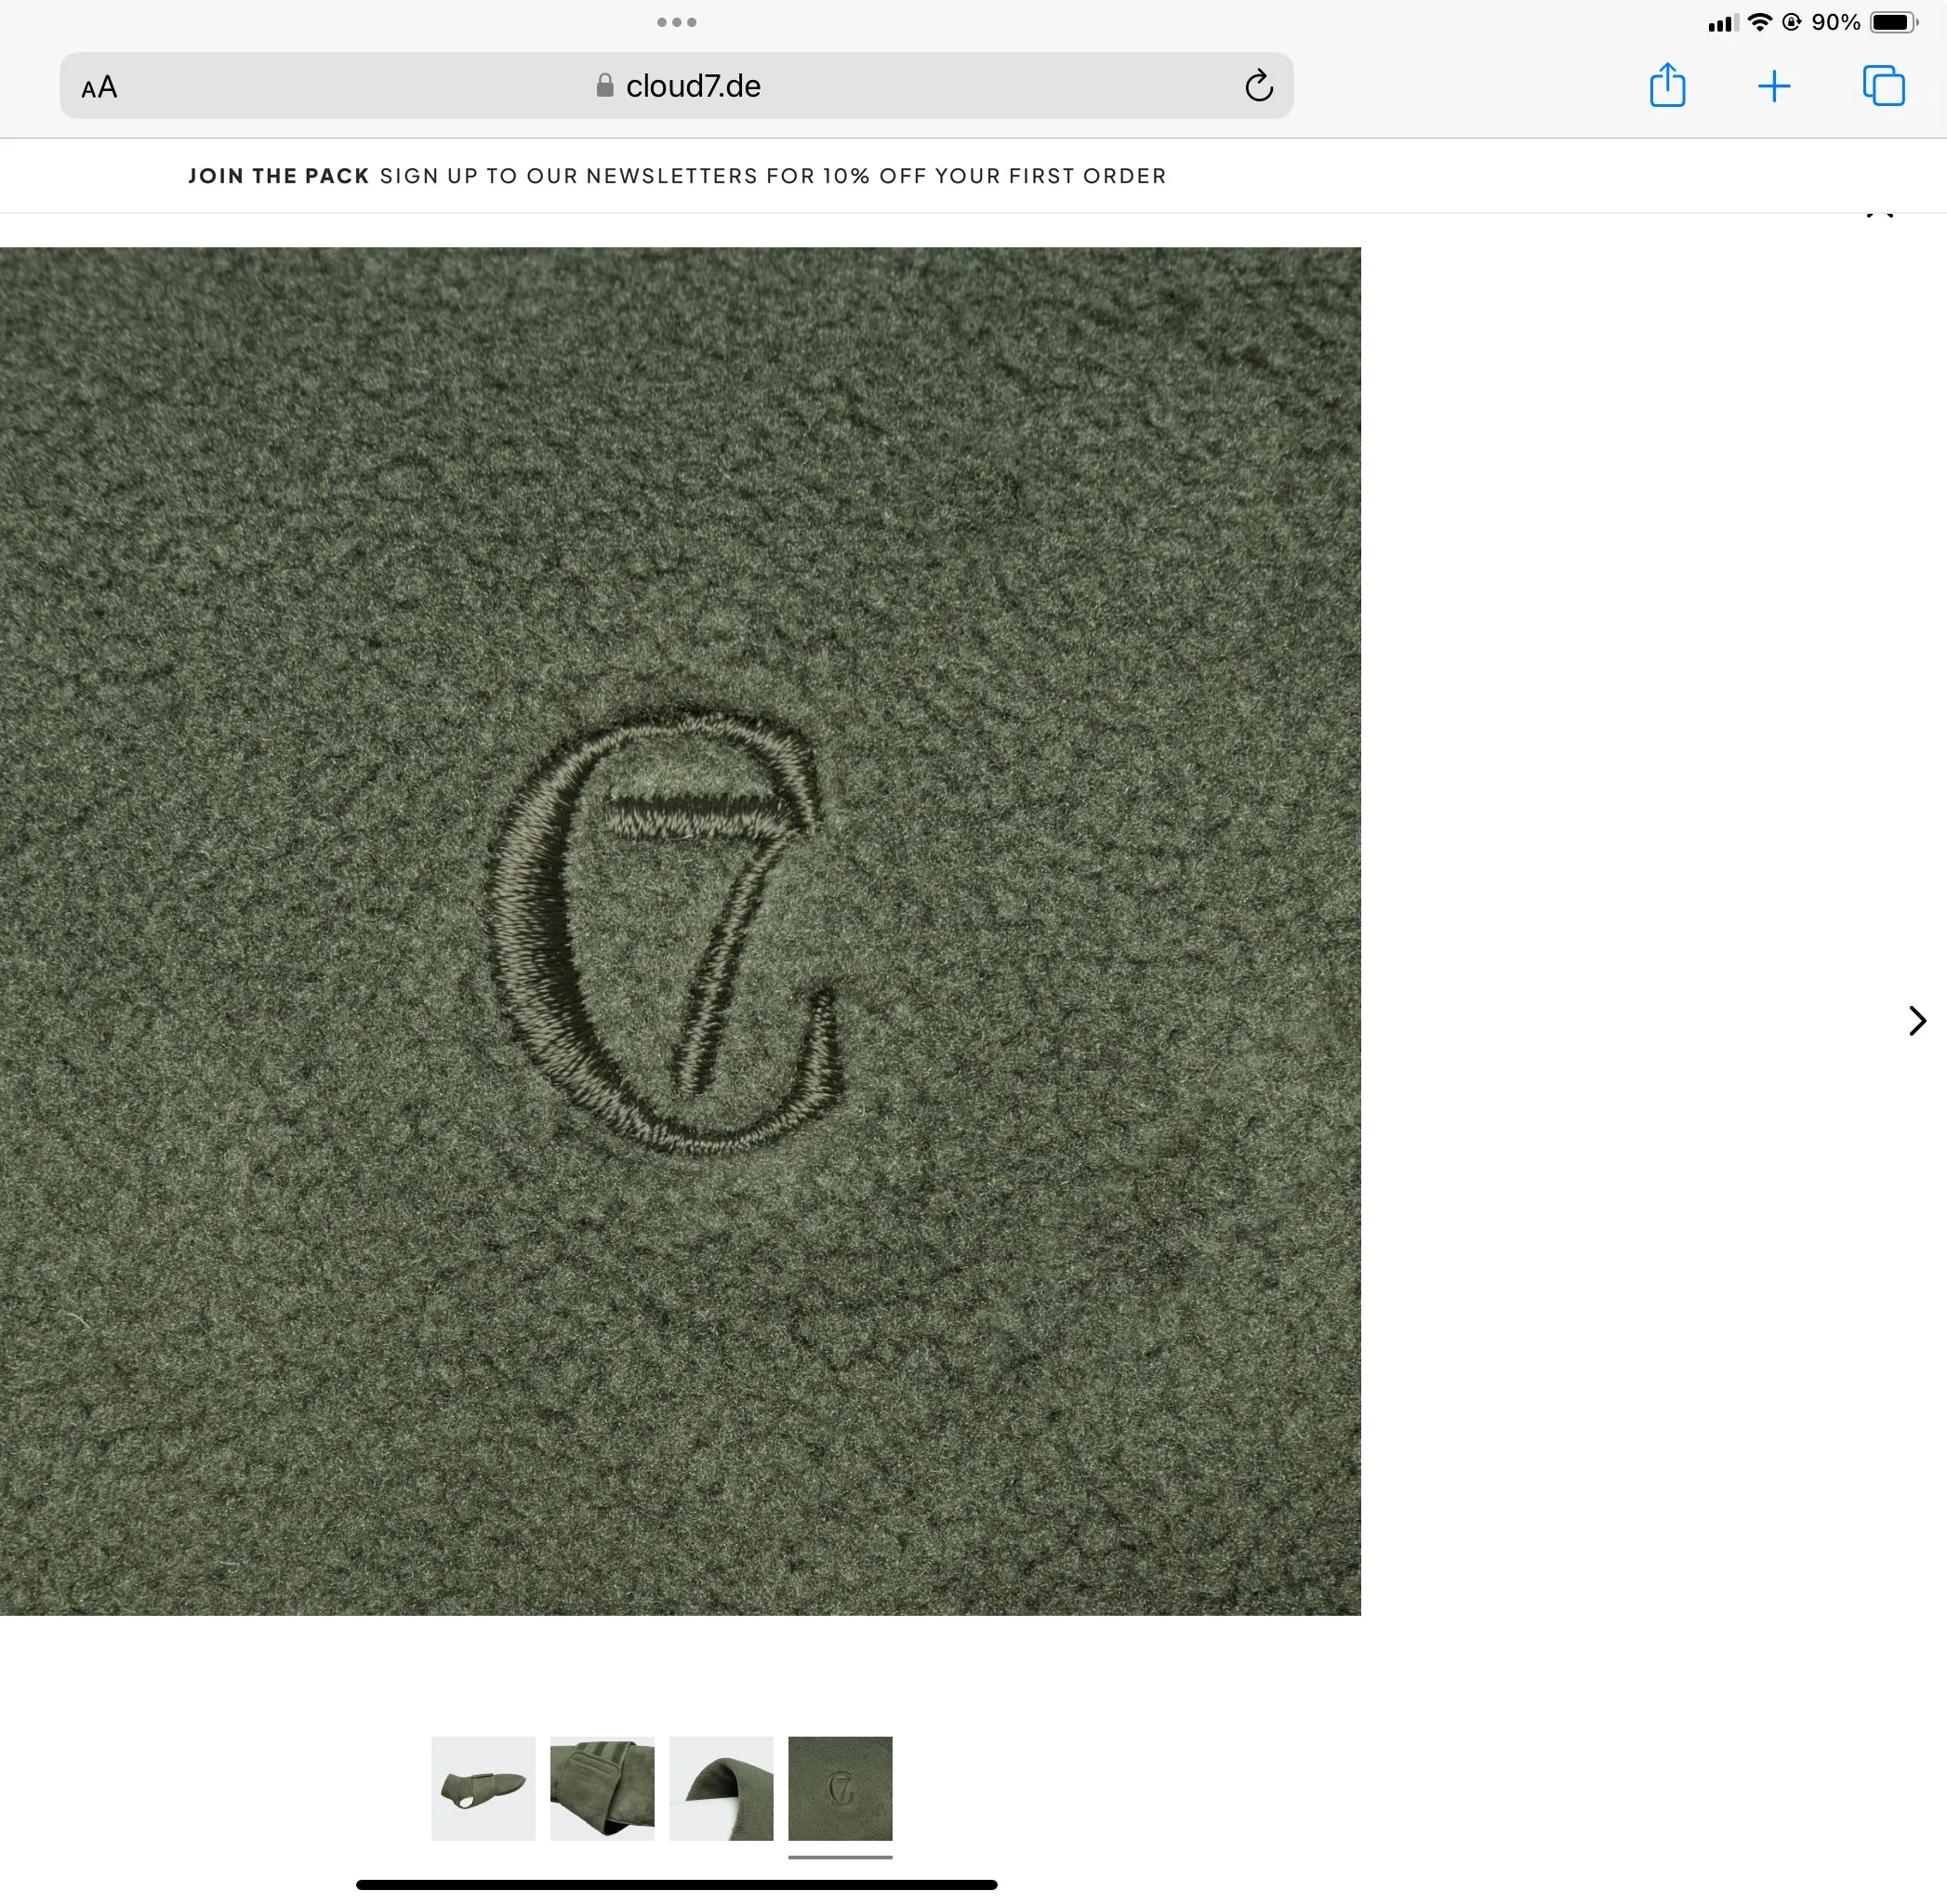Tap the Wi-Fi status icon
Viewport: 1947px width, 1904px height.
1760,22
